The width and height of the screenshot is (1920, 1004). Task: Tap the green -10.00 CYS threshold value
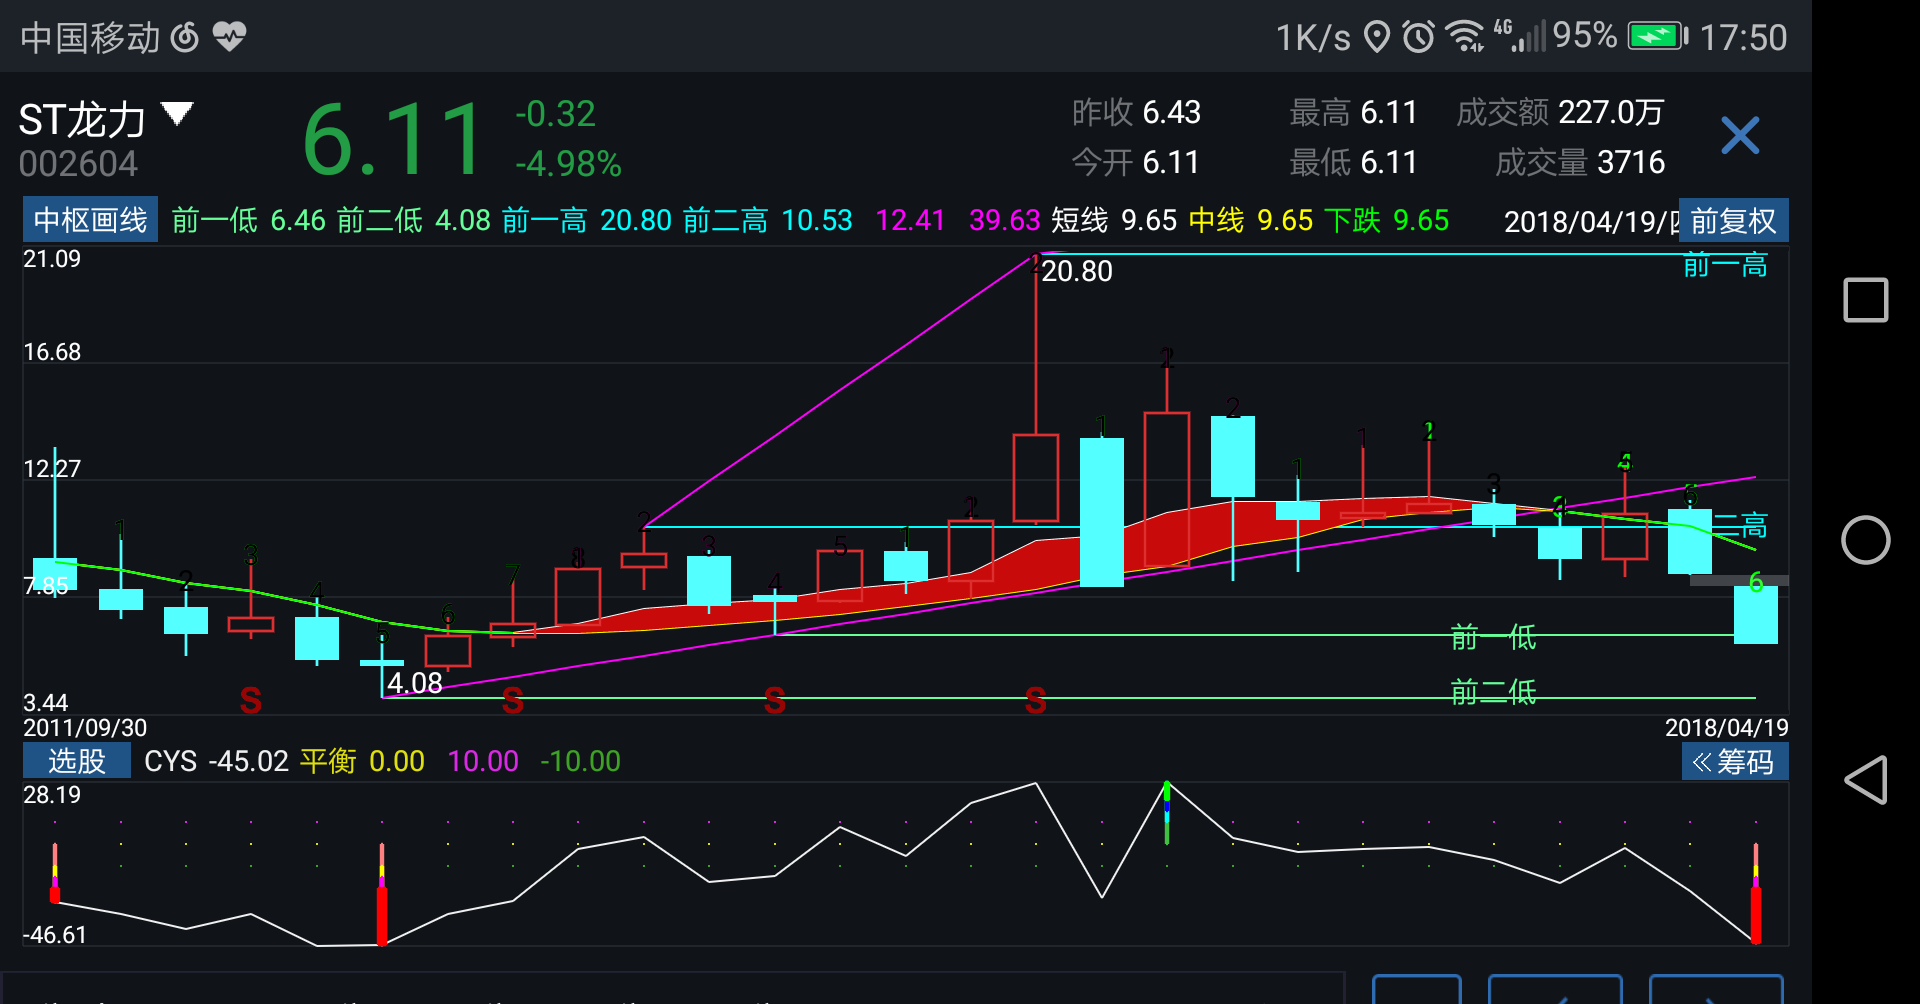(580, 761)
